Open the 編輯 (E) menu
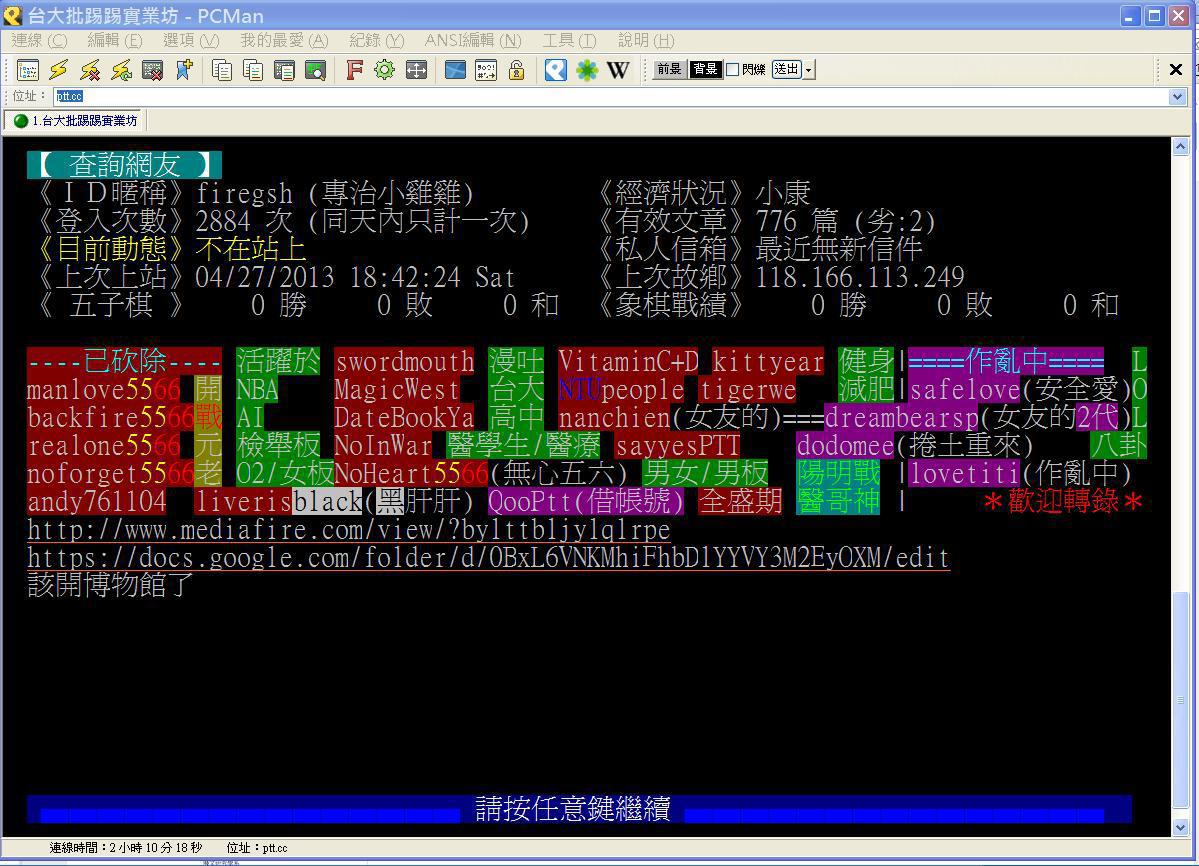 [x=115, y=41]
